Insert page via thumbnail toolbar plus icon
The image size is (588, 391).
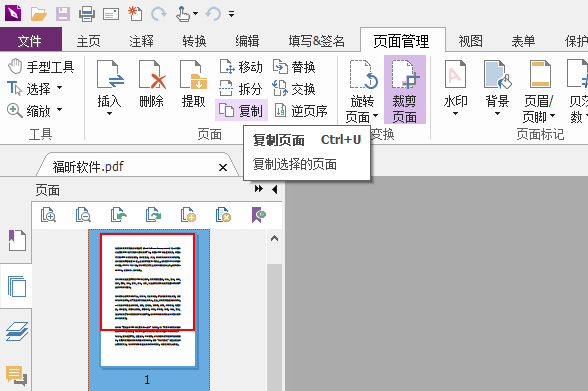coord(188,215)
